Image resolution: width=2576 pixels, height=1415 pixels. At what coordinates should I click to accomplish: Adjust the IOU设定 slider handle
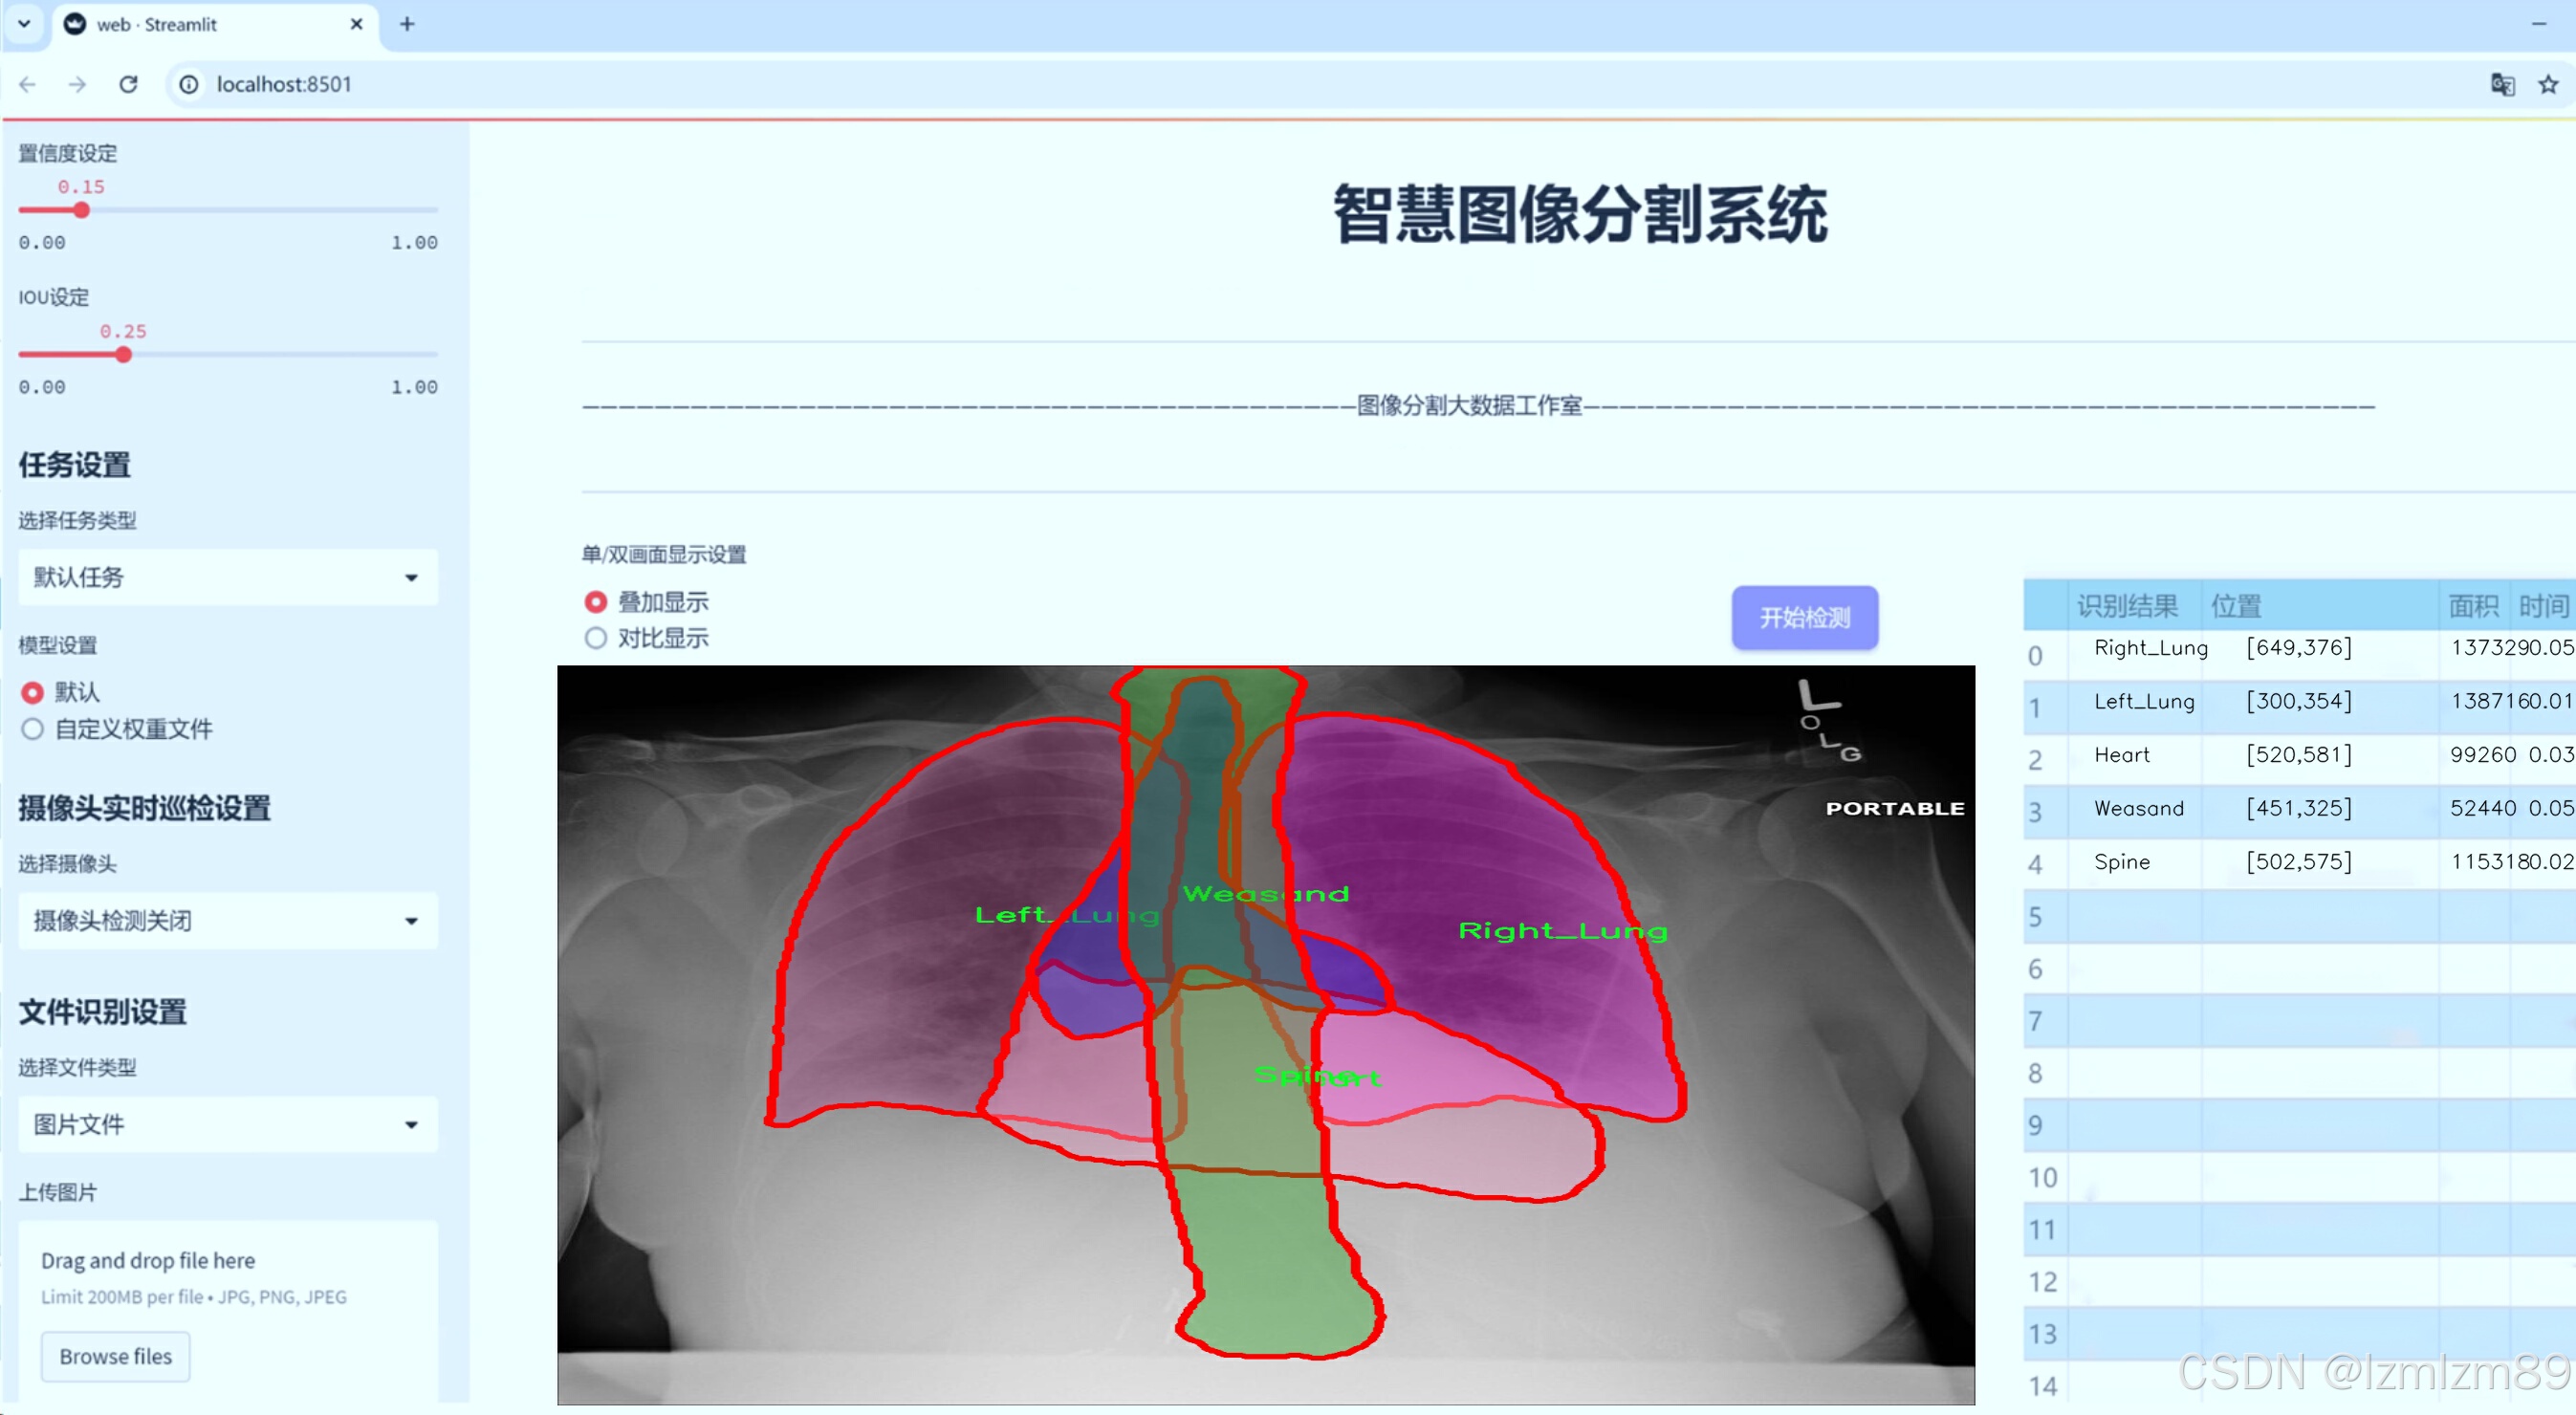pyautogui.click(x=123, y=354)
